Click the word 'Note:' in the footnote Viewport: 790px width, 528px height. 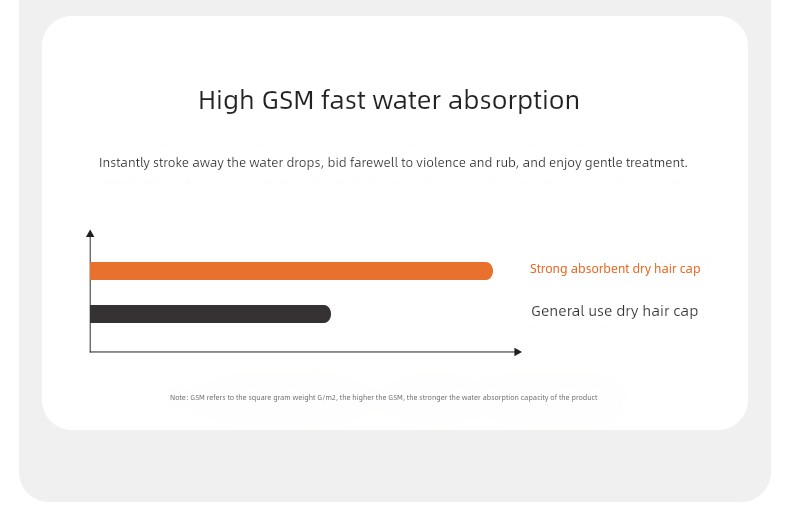click(179, 398)
